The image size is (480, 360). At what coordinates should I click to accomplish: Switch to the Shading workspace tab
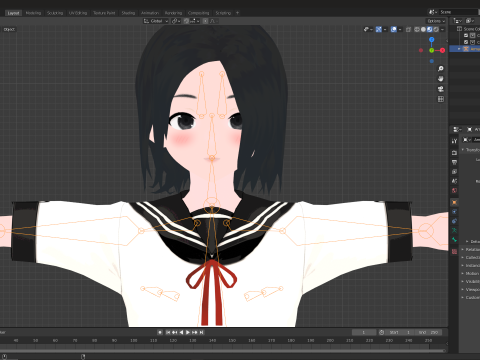(128, 13)
